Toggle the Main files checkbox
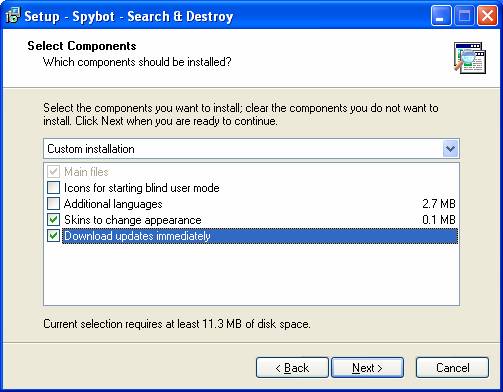Screen dimensions: 503x392 point(53,172)
